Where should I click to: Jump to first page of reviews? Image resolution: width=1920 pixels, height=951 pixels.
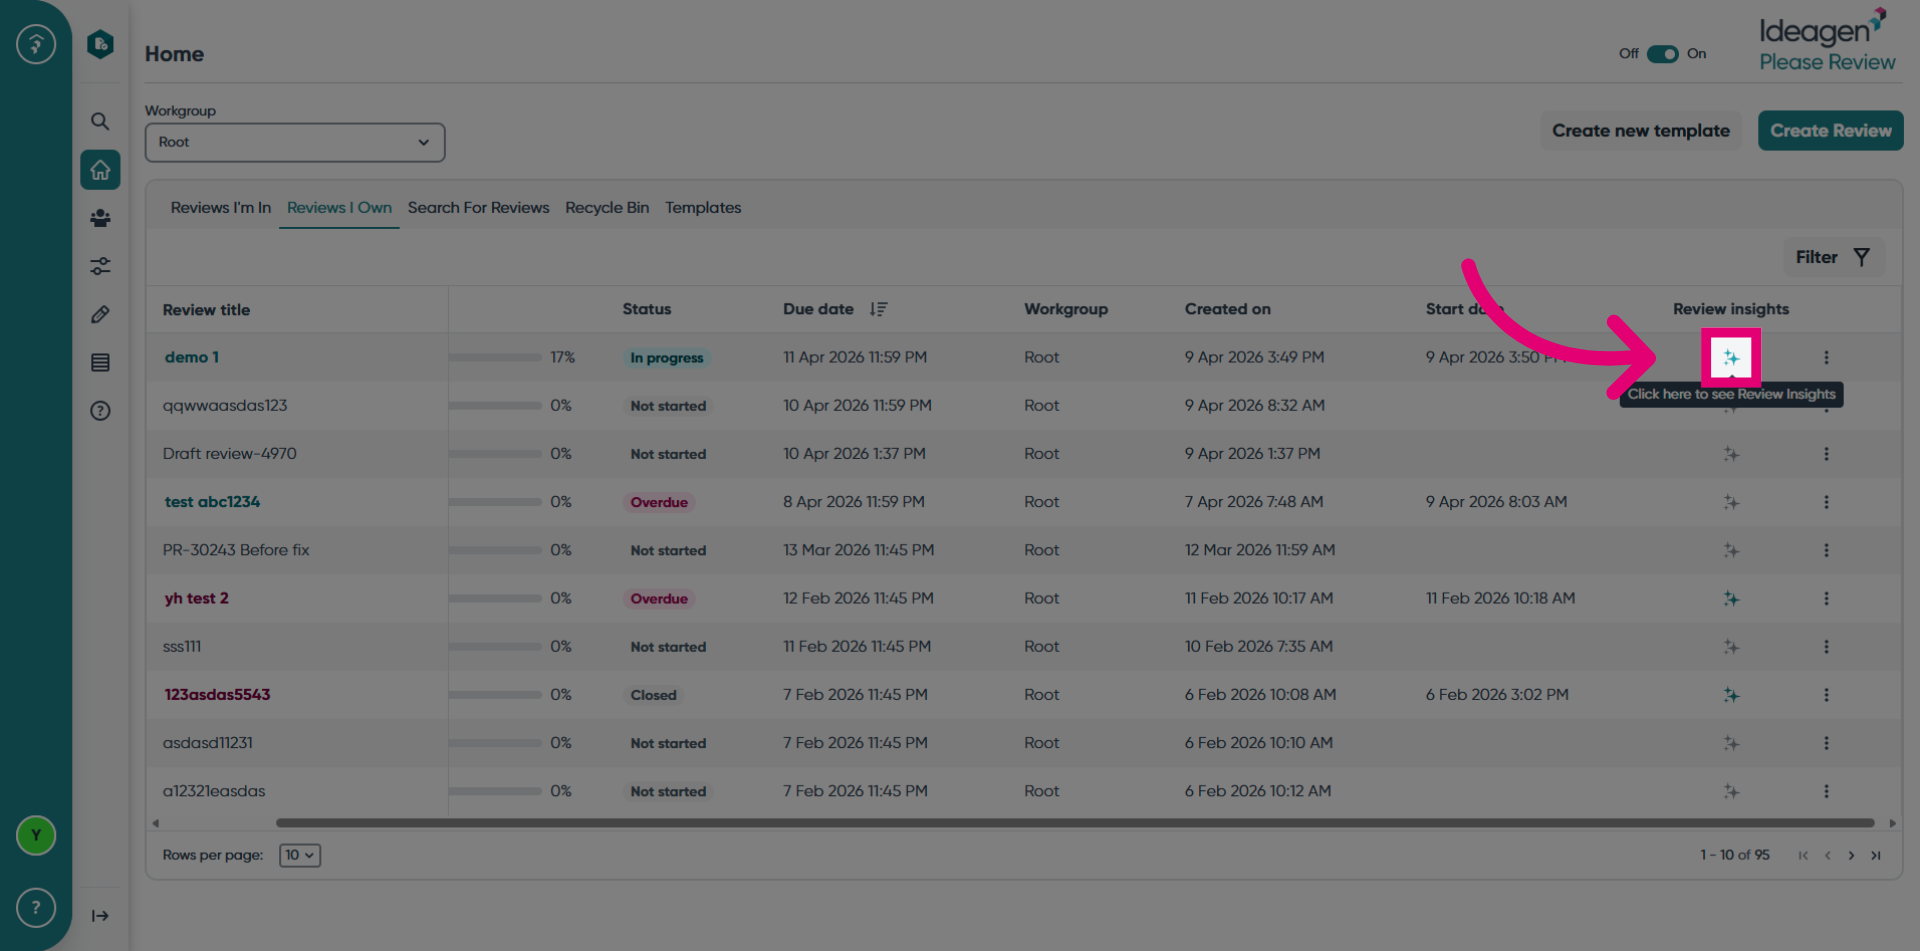[1803, 855]
